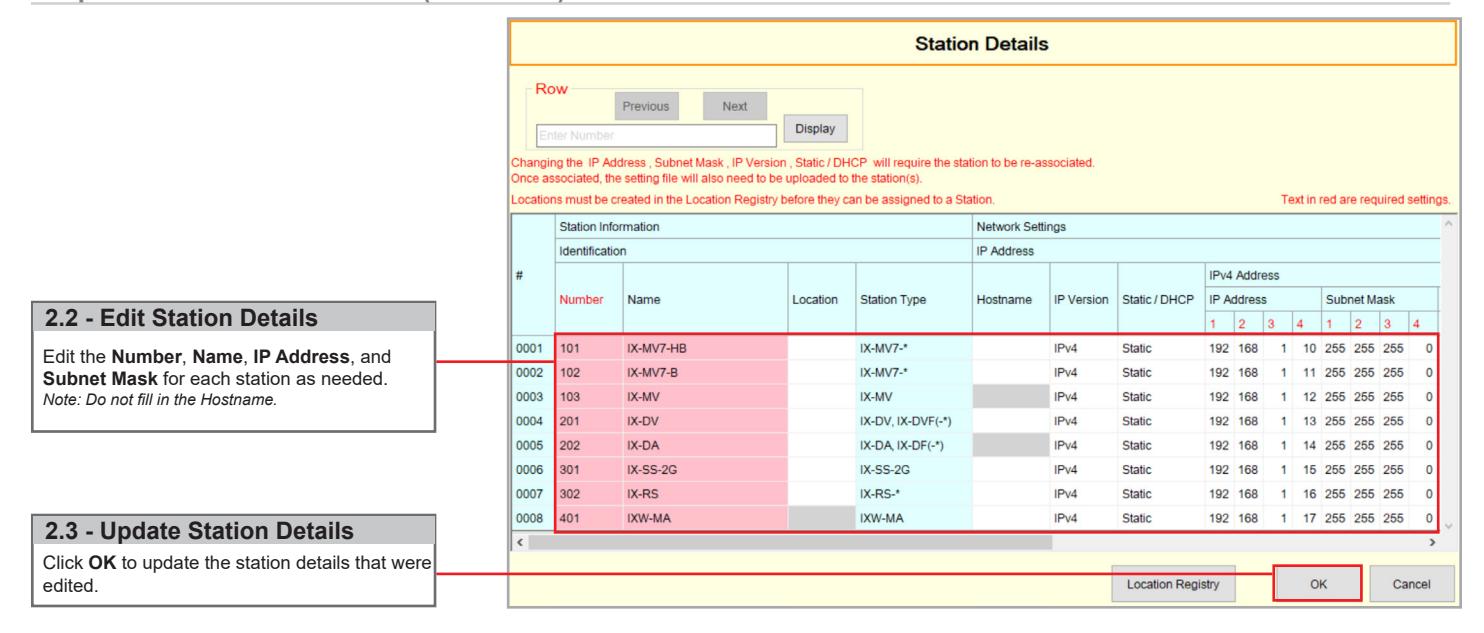Click the Station Type cell IX-DA, IX-DF(-*)
The width and height of the screenshot is (1484, 633).
tap(913, 446)
